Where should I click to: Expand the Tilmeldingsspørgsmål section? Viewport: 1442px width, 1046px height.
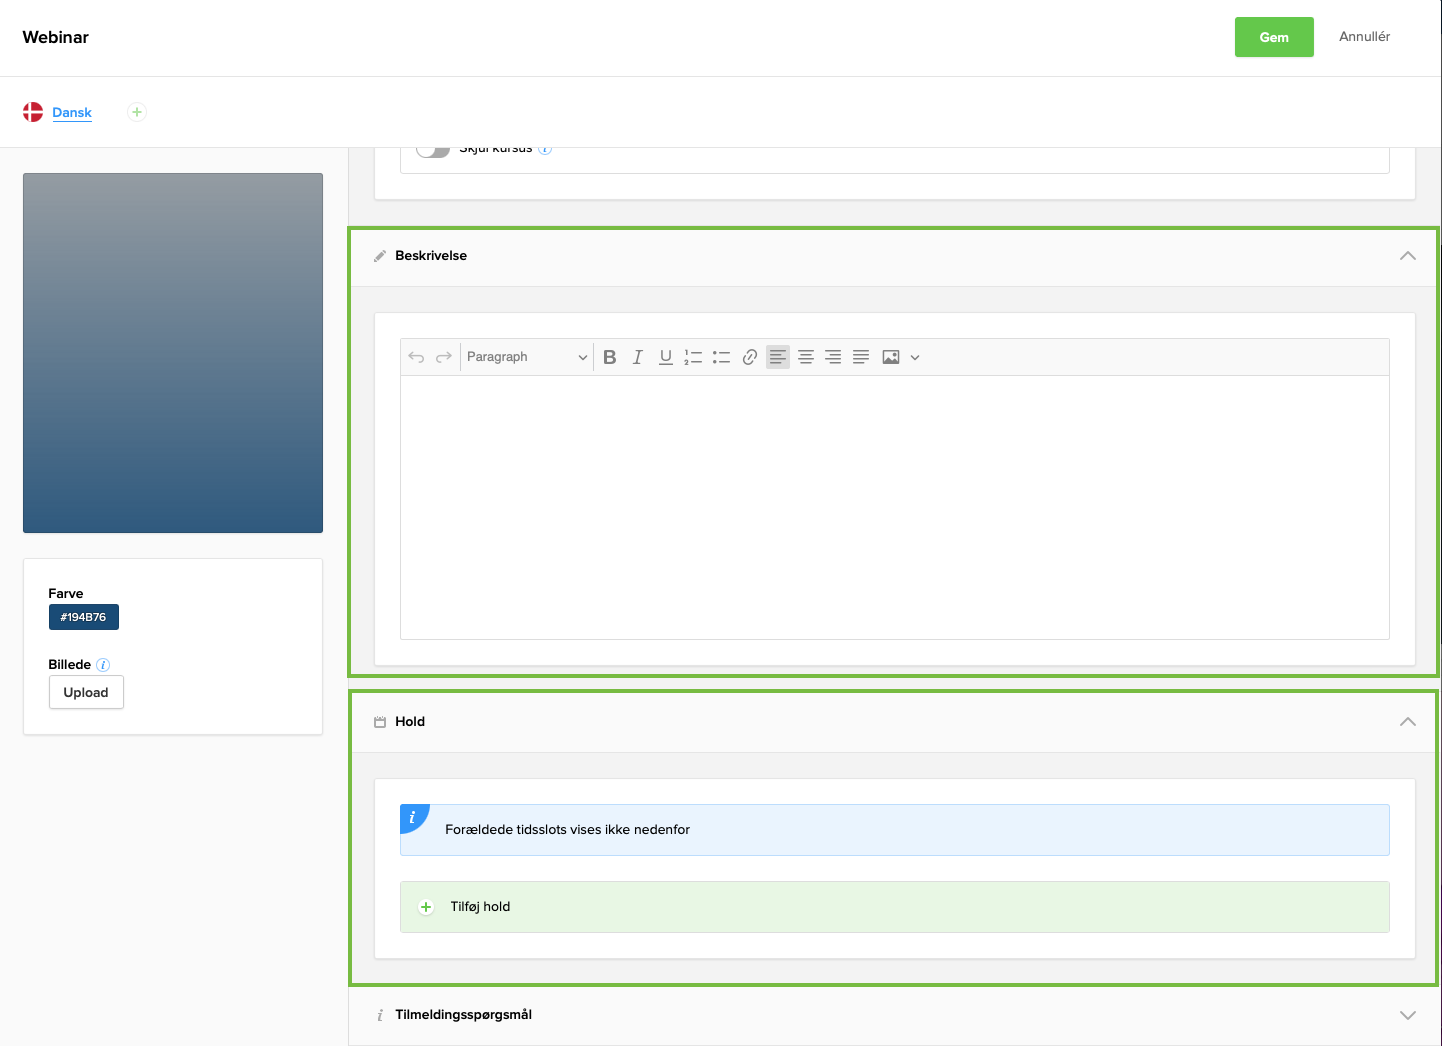click(x=1408, y=1014)
